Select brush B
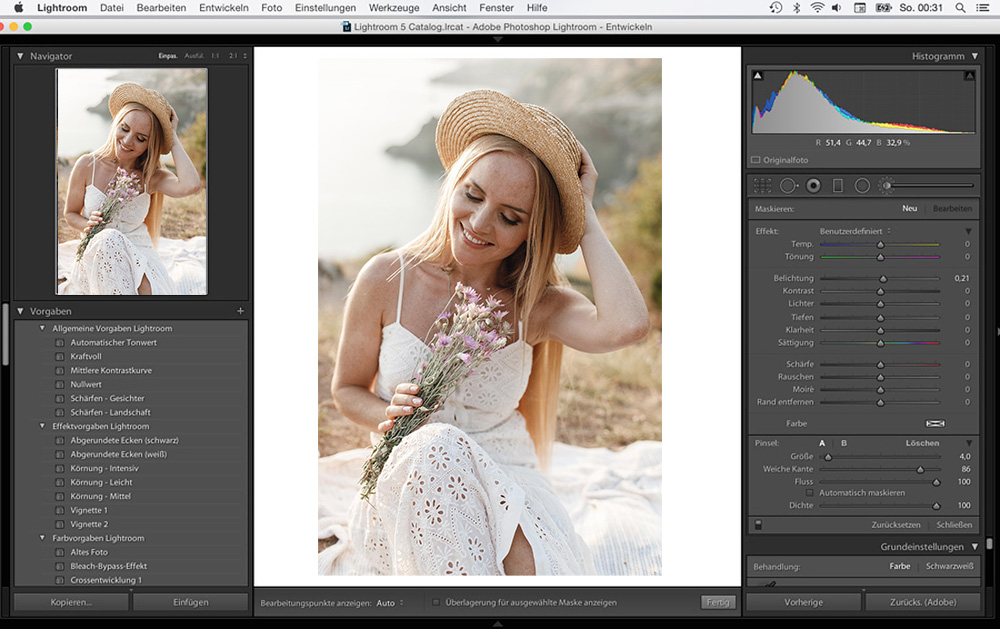This screenshot has width=1000, height=629. point(844,443)
